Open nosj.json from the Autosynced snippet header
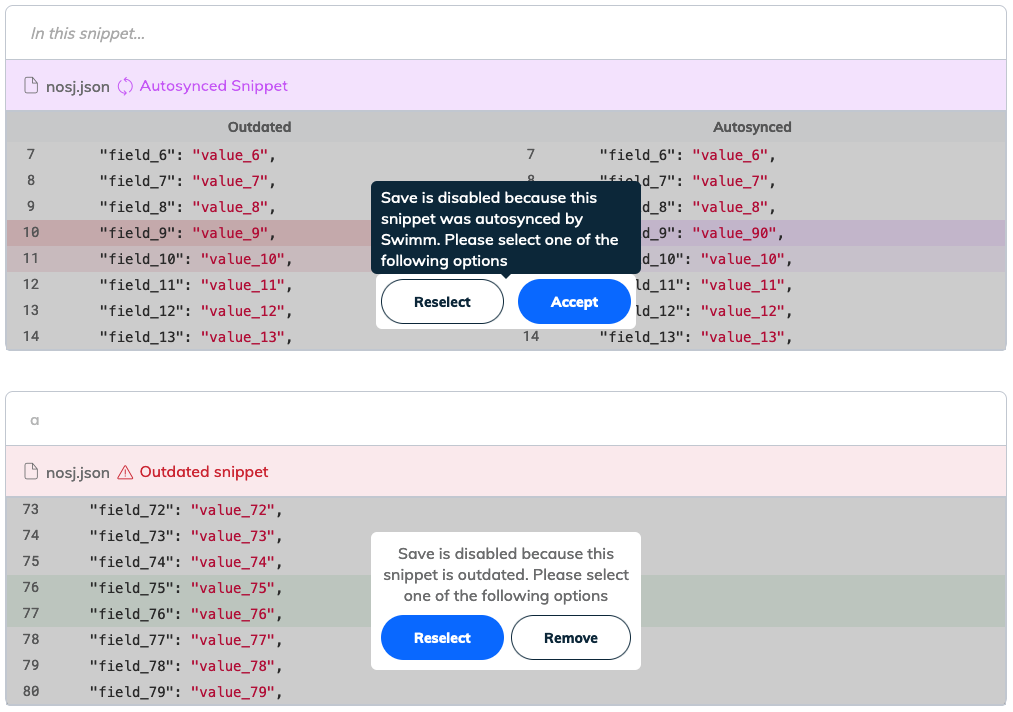Image resolution: width=1013 pixels, height=712 pixels. [x=78, y=86]
